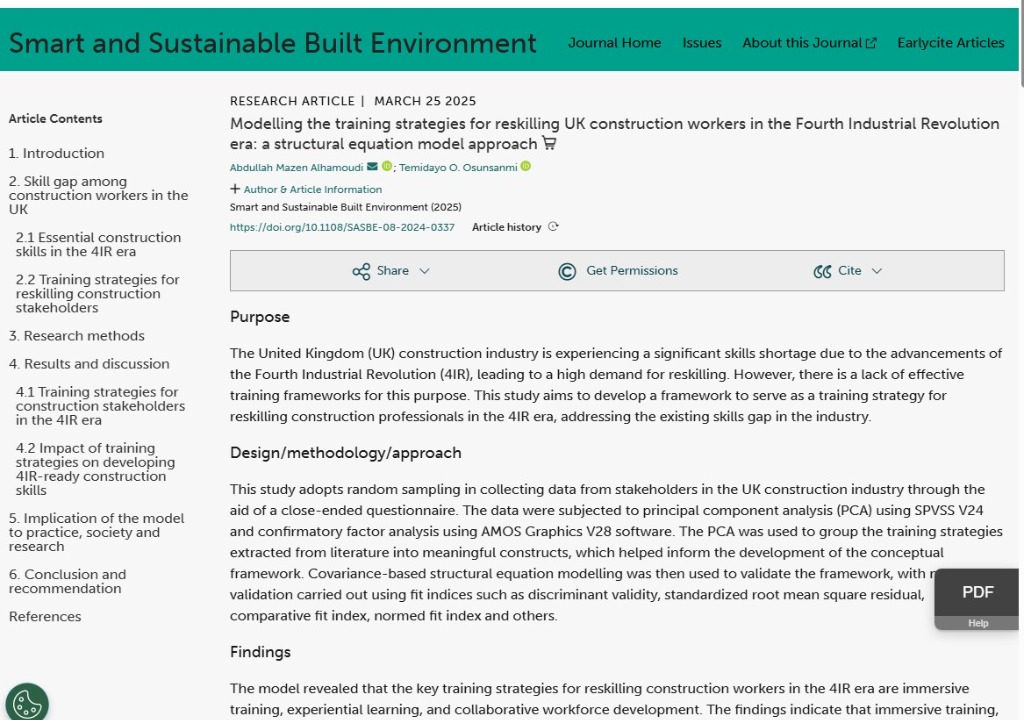Jump to 3. Research methods section
The image size is (1024, 720).
[x=77, y=336]
